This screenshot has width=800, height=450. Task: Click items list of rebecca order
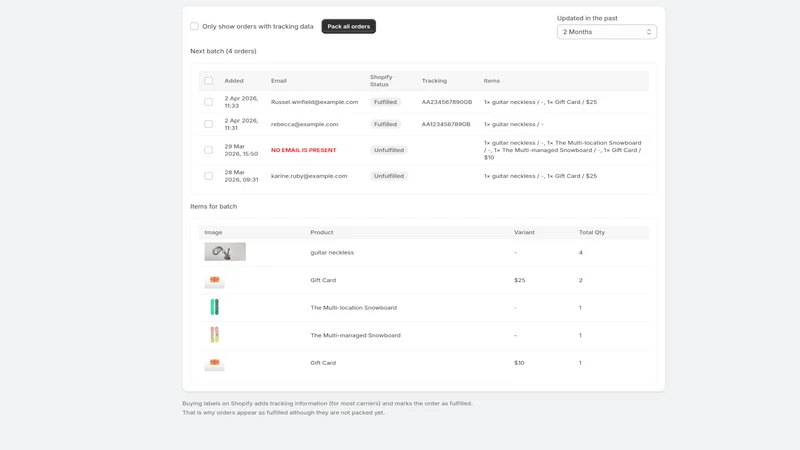[513, 124]
